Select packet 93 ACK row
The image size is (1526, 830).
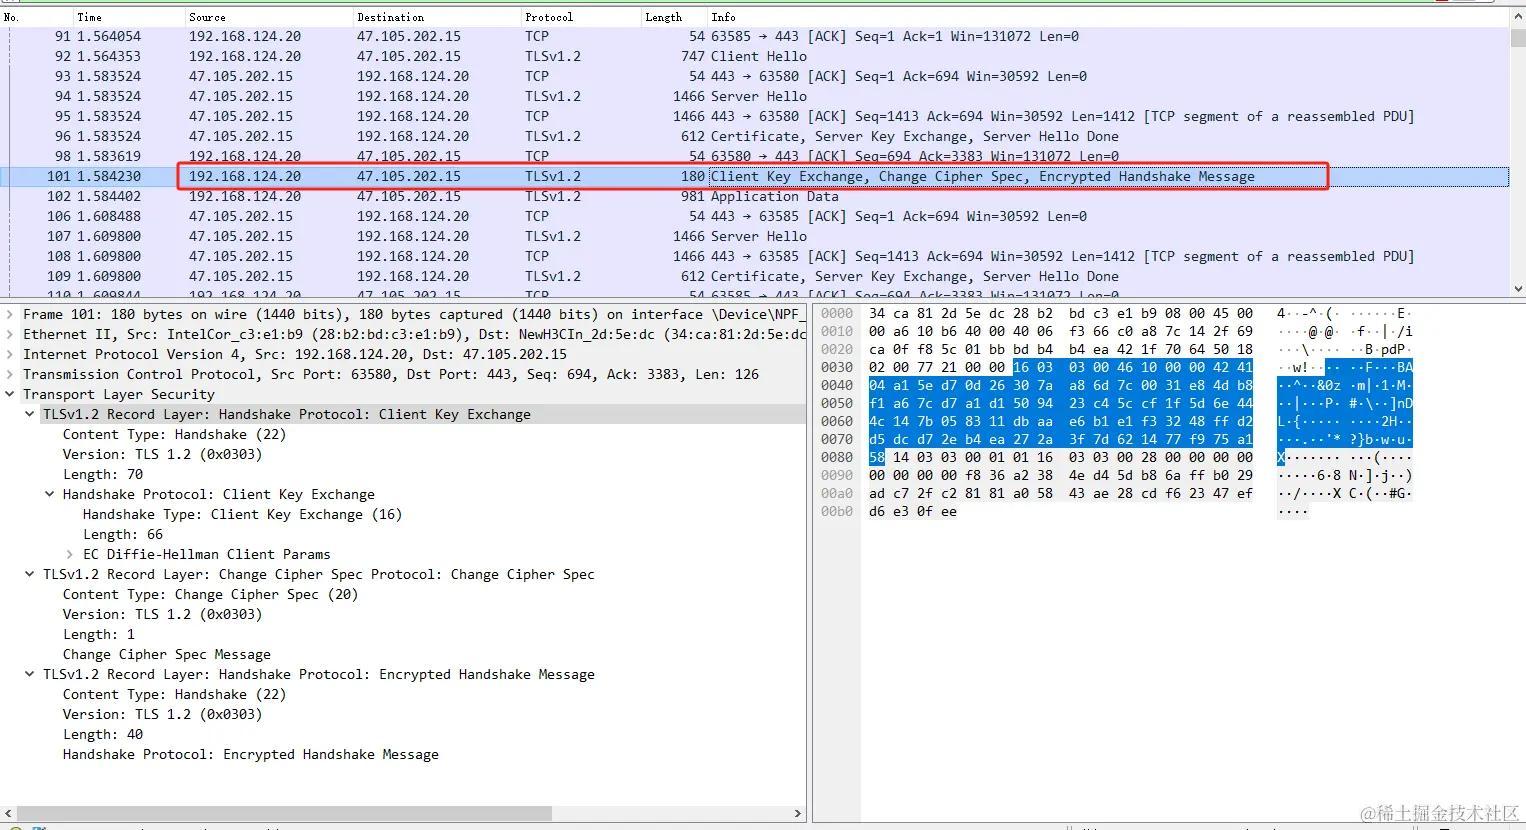[755, 76]
